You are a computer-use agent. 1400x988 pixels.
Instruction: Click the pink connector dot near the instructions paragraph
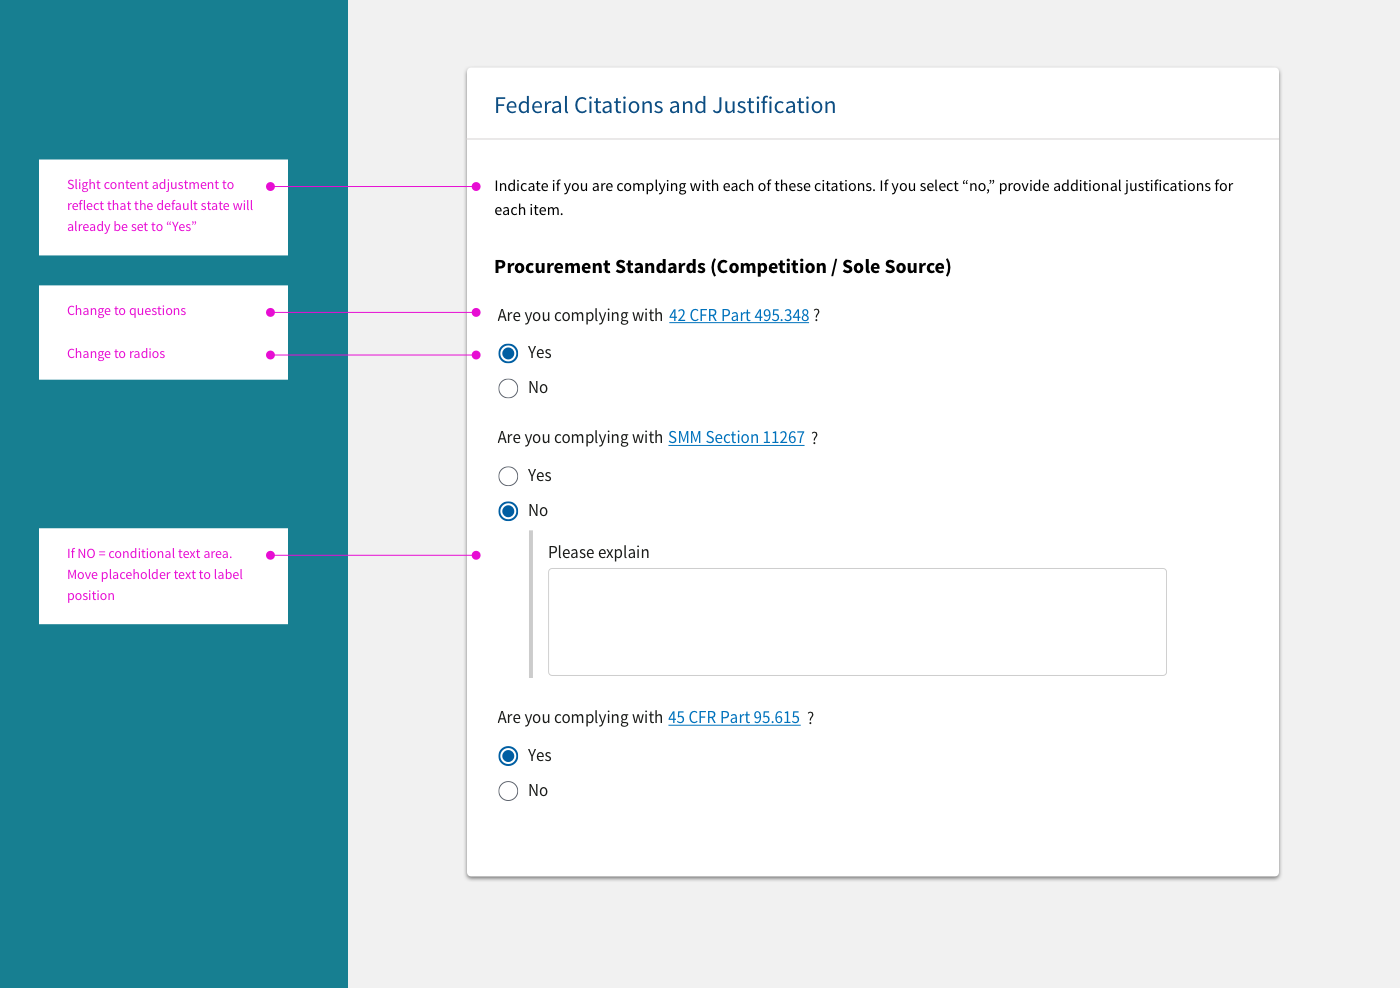click(475, 186)
